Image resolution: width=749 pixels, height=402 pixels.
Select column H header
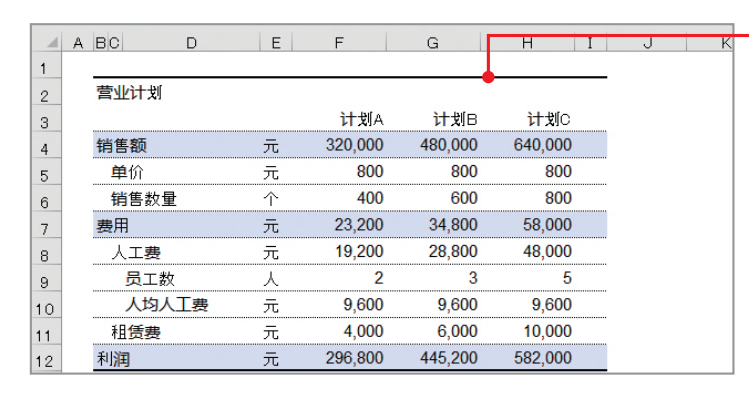point(527,43)
